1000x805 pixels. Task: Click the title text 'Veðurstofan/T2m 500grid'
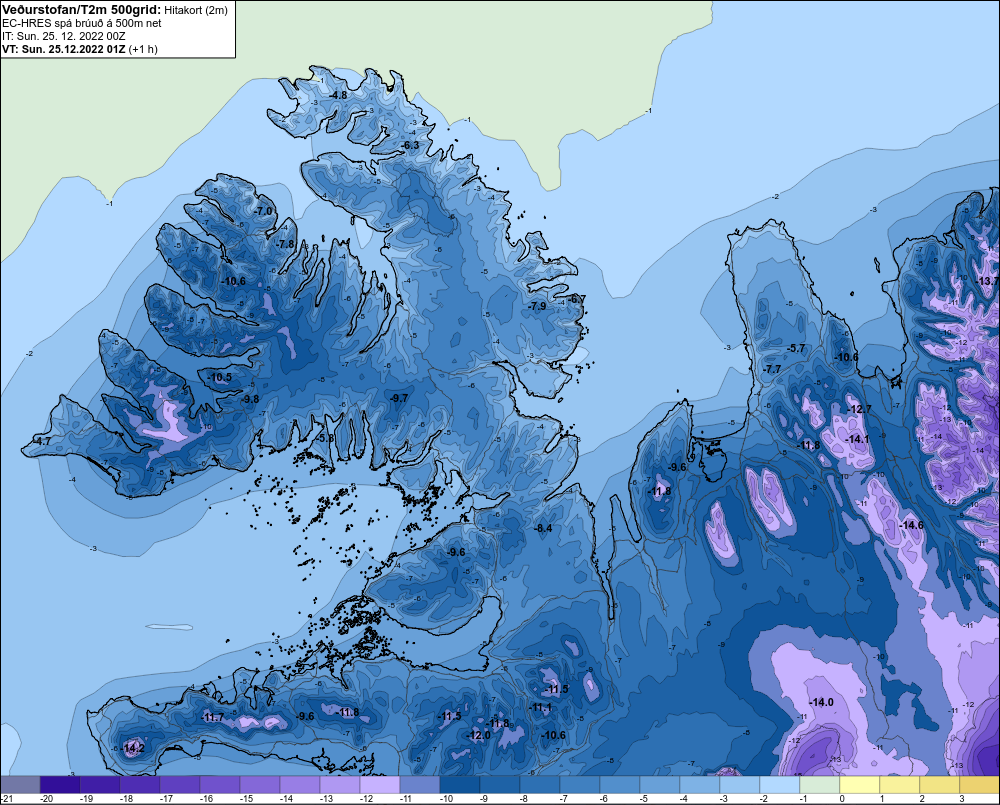pos(82,10)
